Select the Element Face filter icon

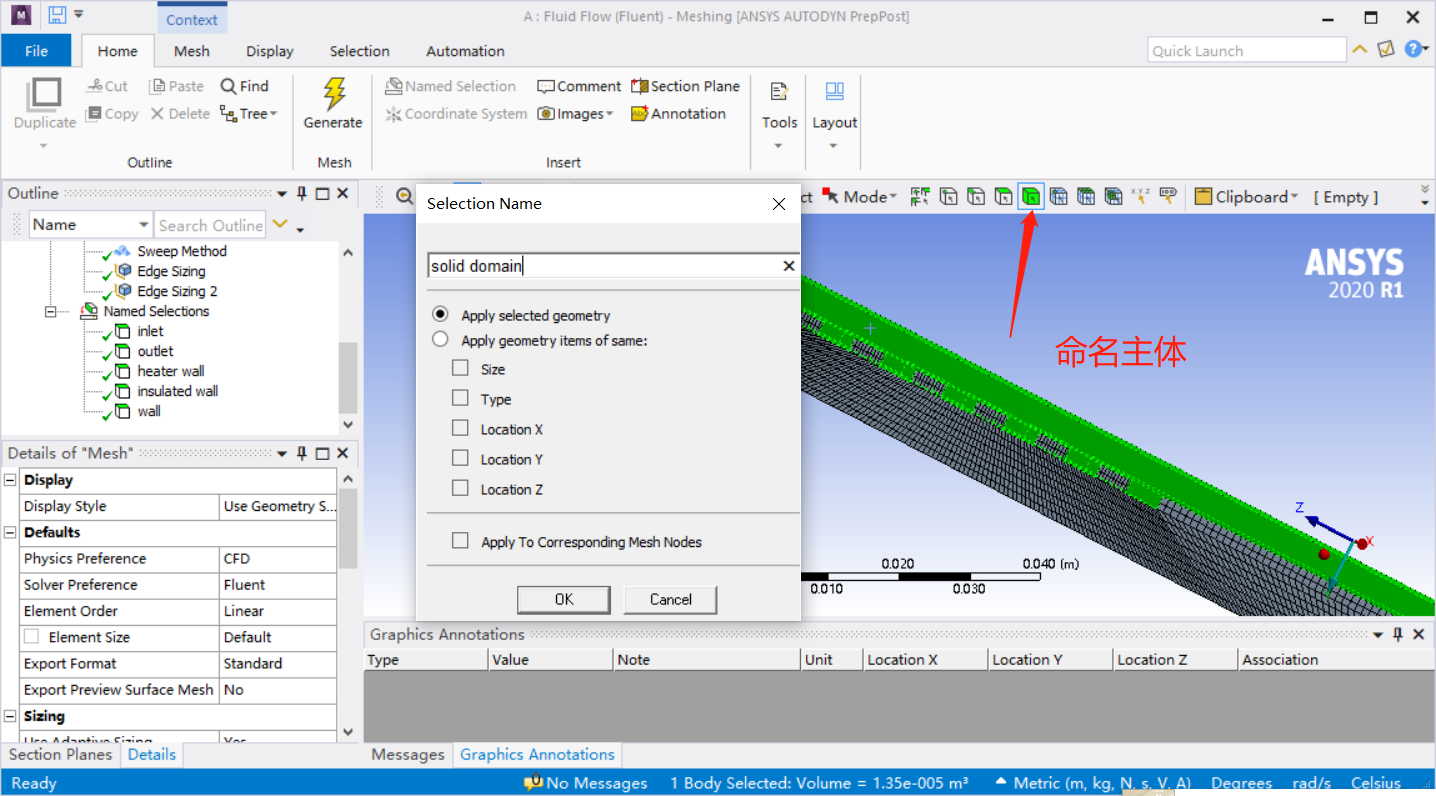click(x=1086, y=197)
